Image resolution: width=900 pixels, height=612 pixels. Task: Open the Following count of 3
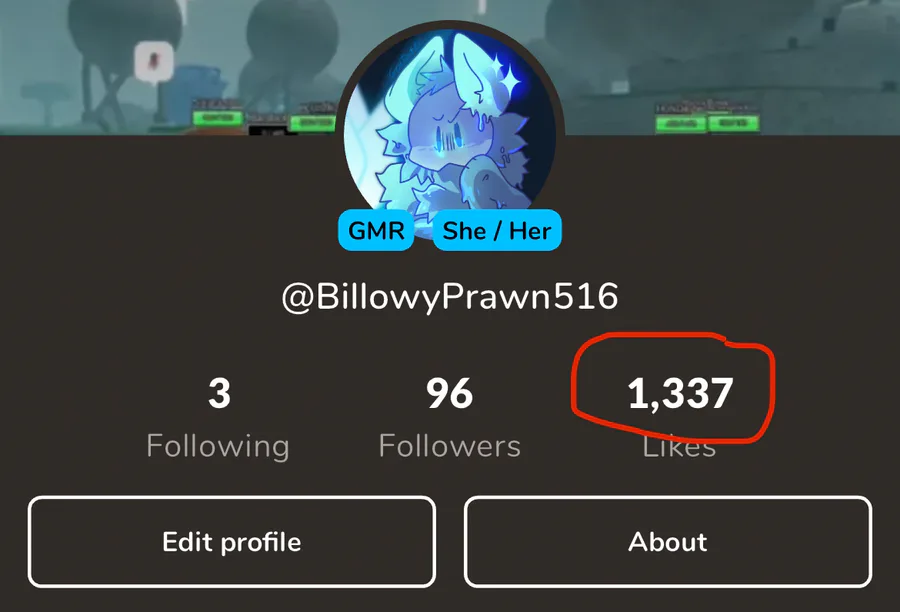coord(219,394)
